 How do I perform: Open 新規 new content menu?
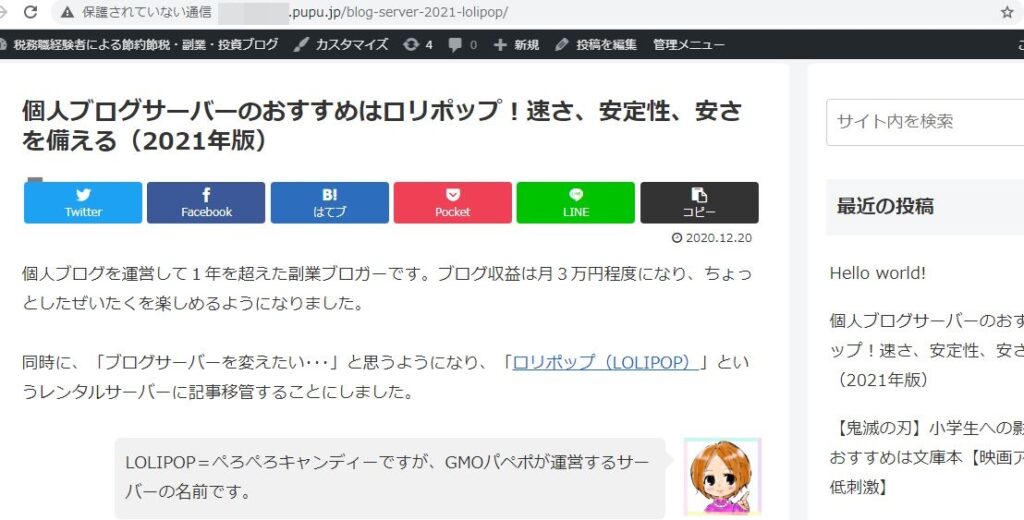516,44
